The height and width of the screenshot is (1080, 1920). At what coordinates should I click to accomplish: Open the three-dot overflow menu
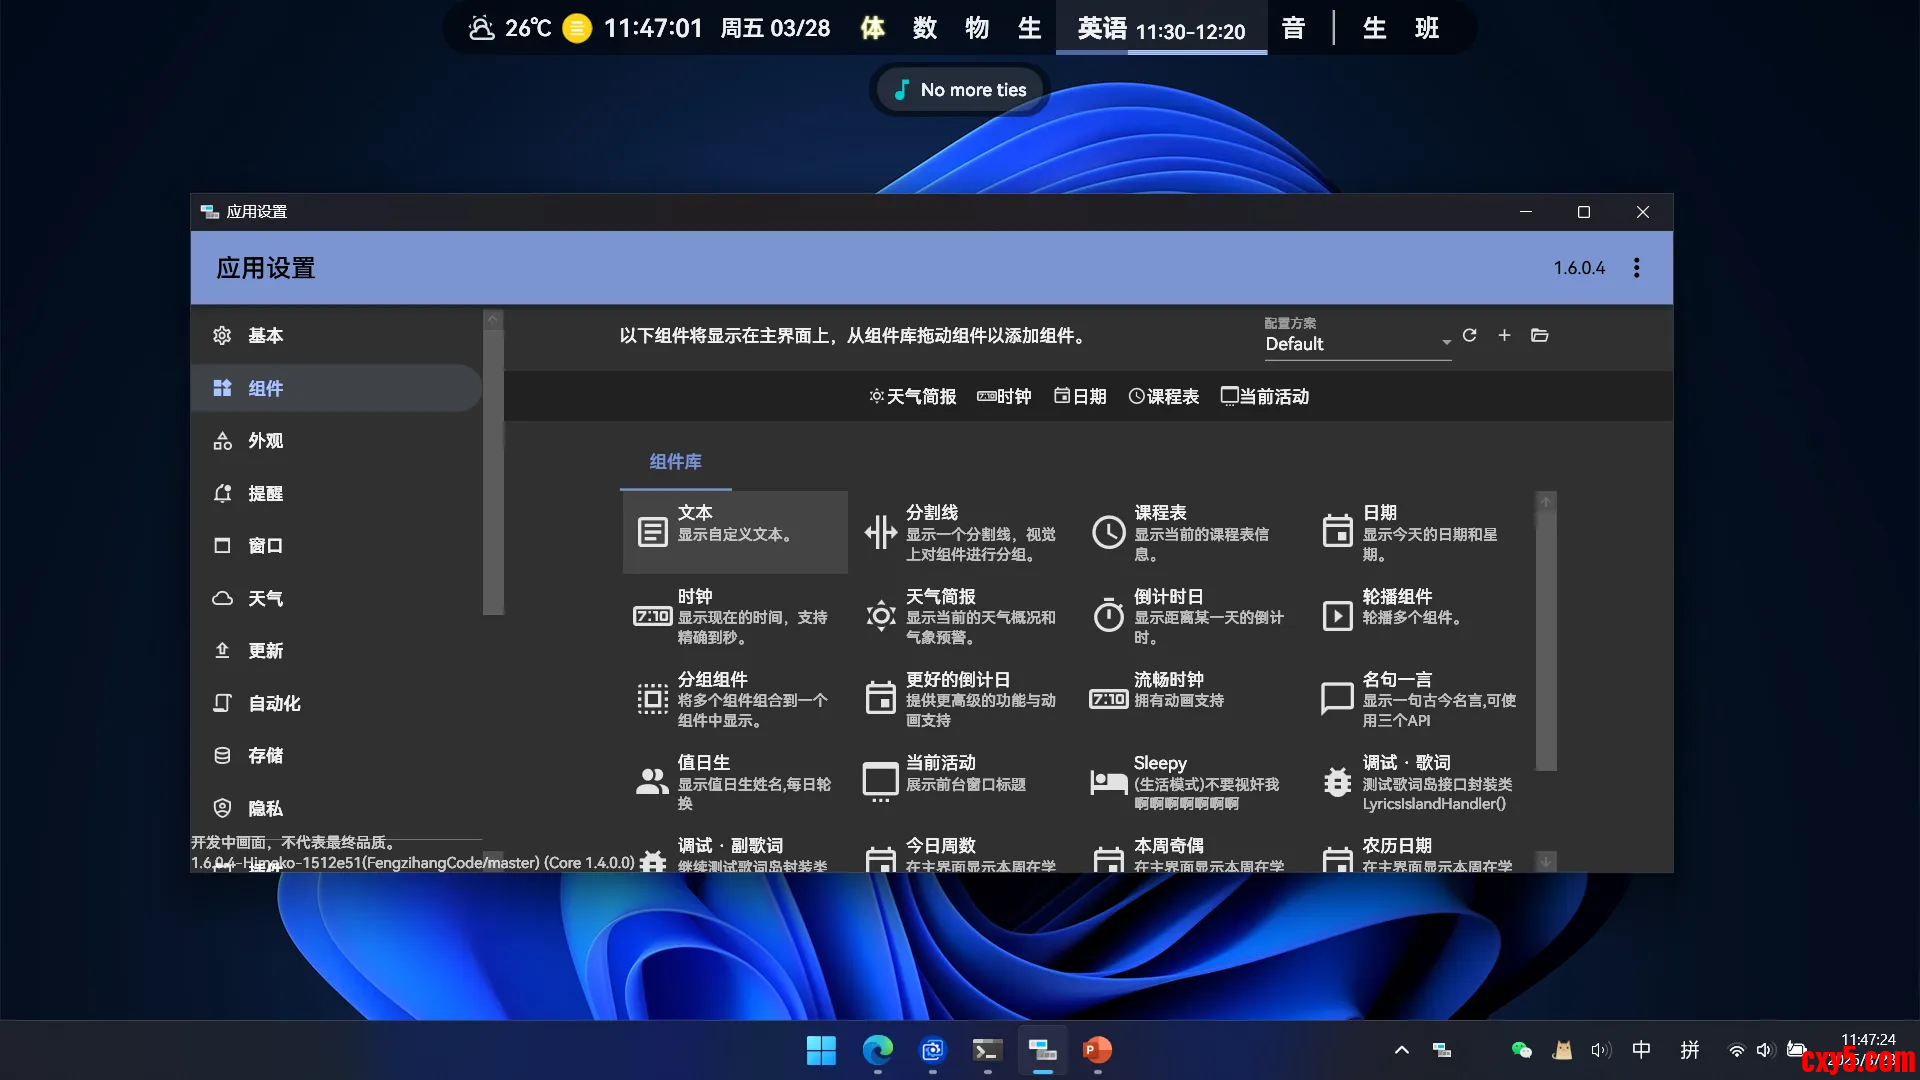coord(1636,268)
